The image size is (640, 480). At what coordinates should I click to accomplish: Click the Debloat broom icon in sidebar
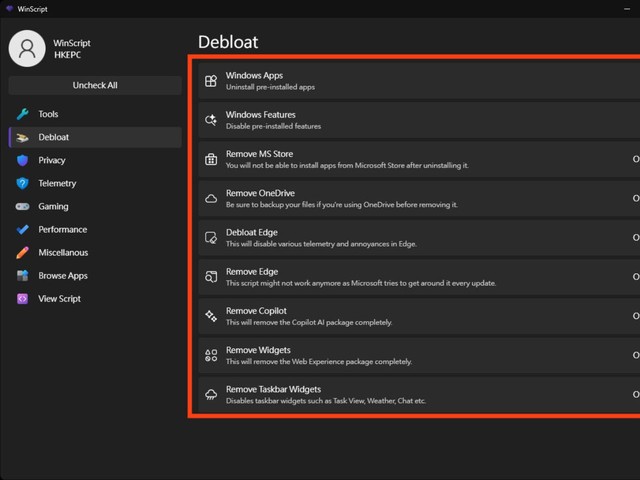[x=22, y=137]
